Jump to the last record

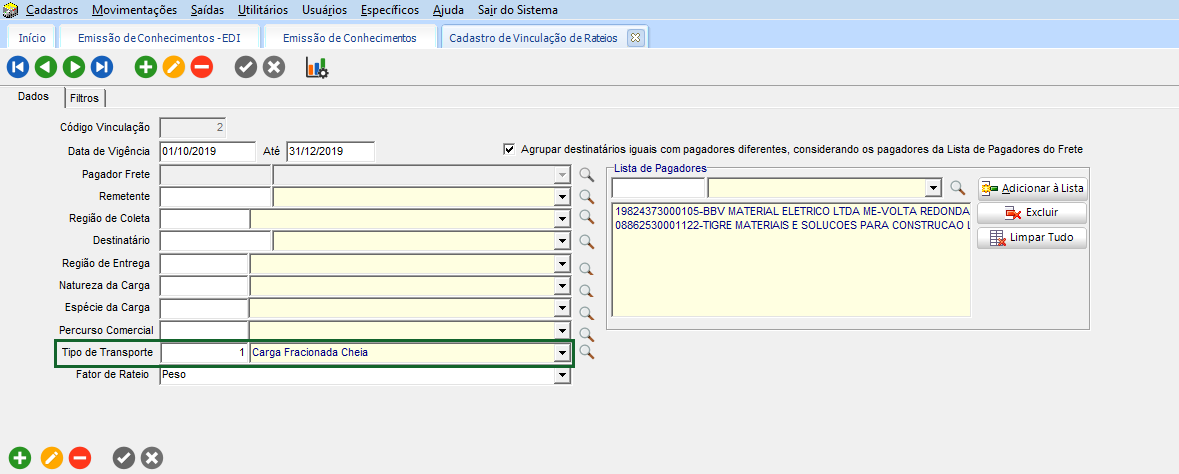click(x=102, y=68)
